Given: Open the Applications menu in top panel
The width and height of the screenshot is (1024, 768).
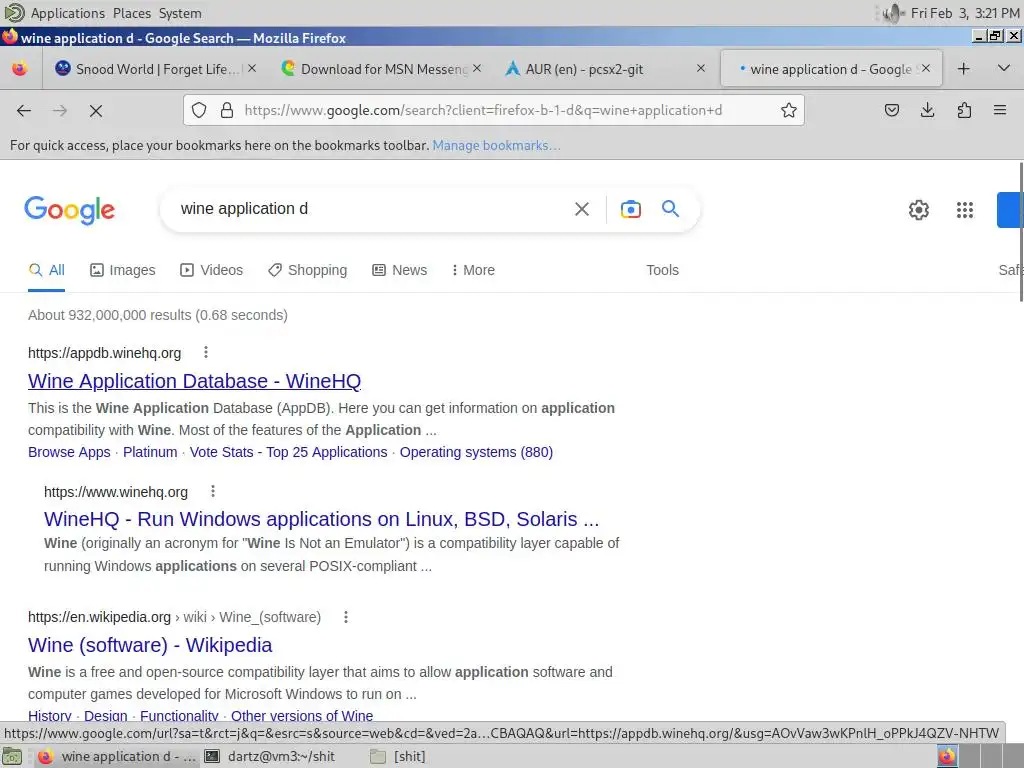Looking at the screenshot, I should (68, 13).
